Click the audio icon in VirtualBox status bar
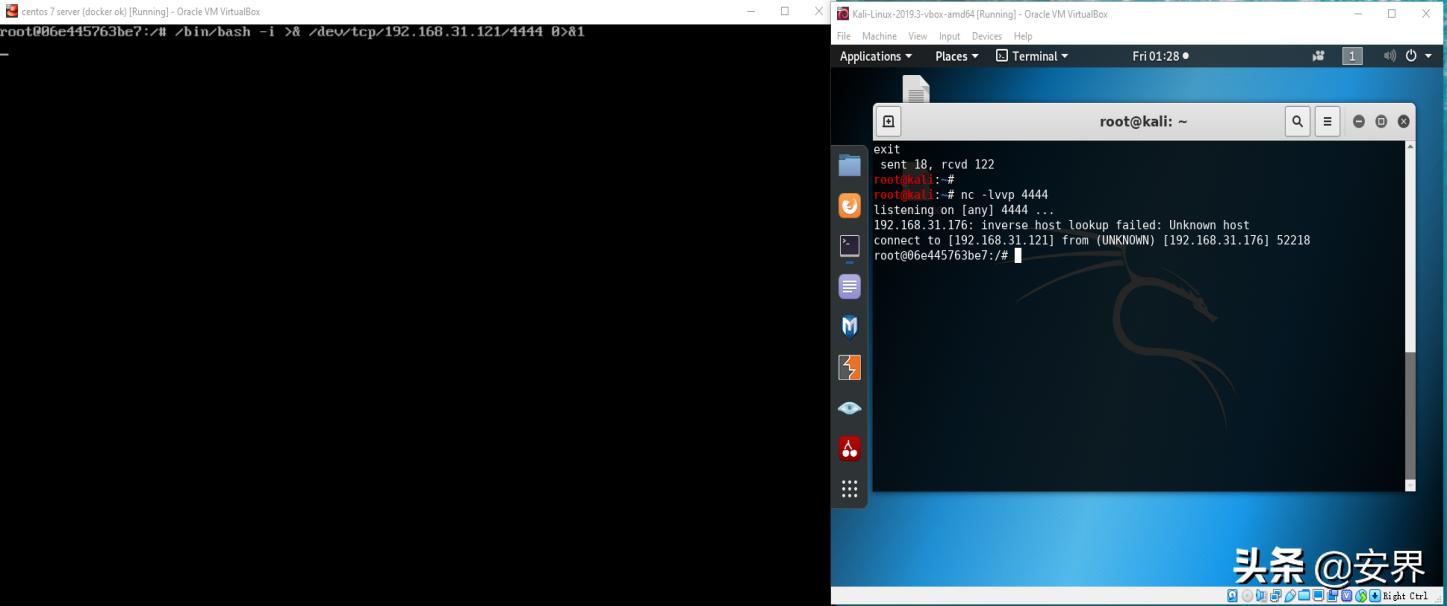 pos(1261,596)
